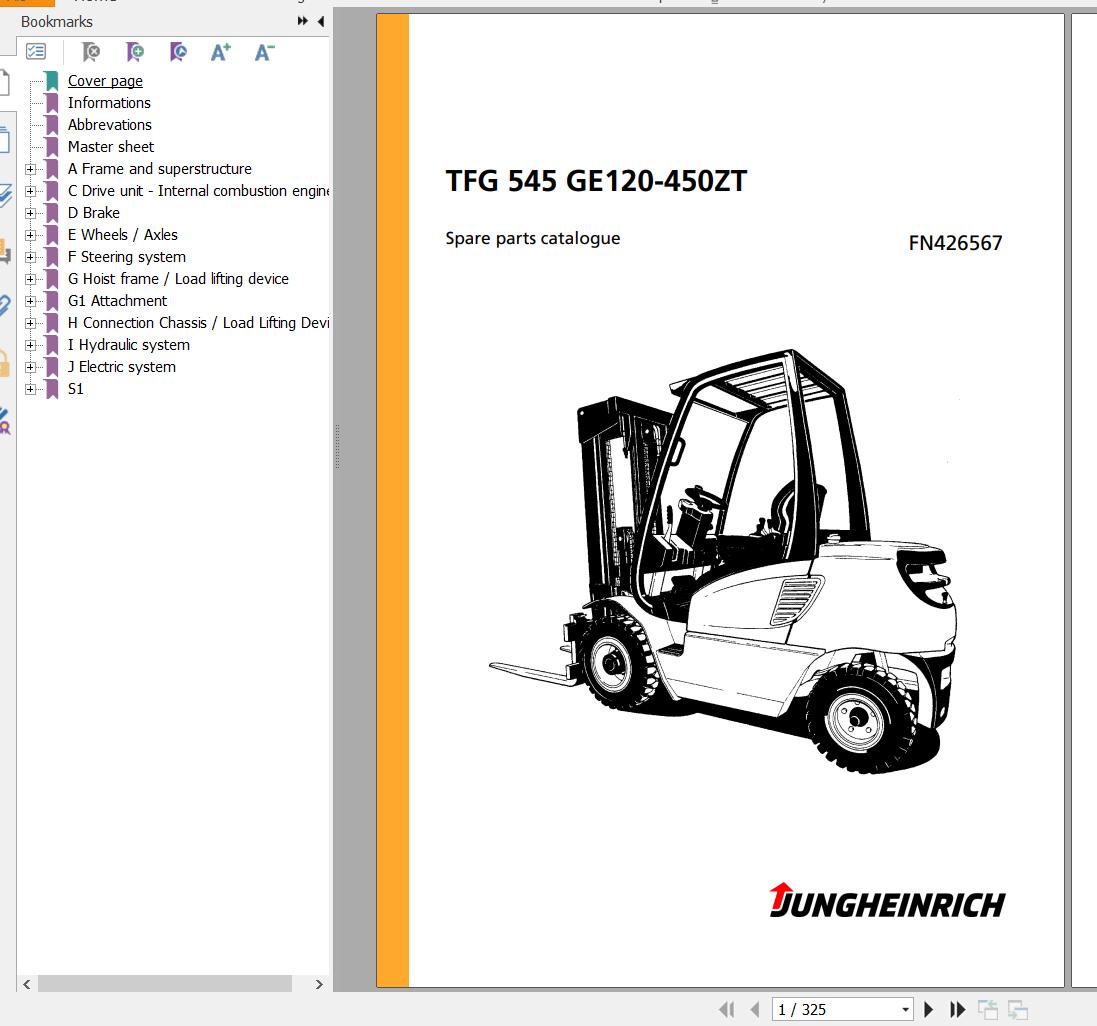Image resolution: width=1097 pixels, height=1026 pixels.
Task: Go to the next page arrow
Action: (x=929, y=1010)
